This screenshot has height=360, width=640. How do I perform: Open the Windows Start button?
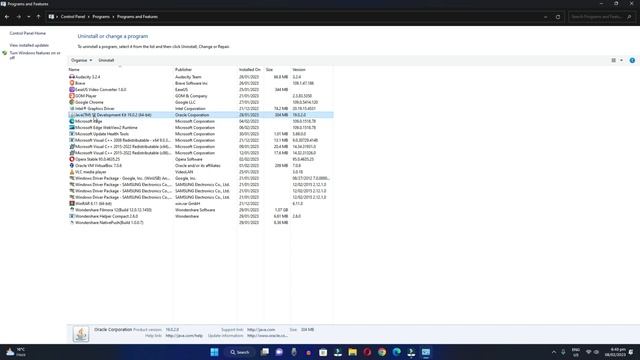214,352
